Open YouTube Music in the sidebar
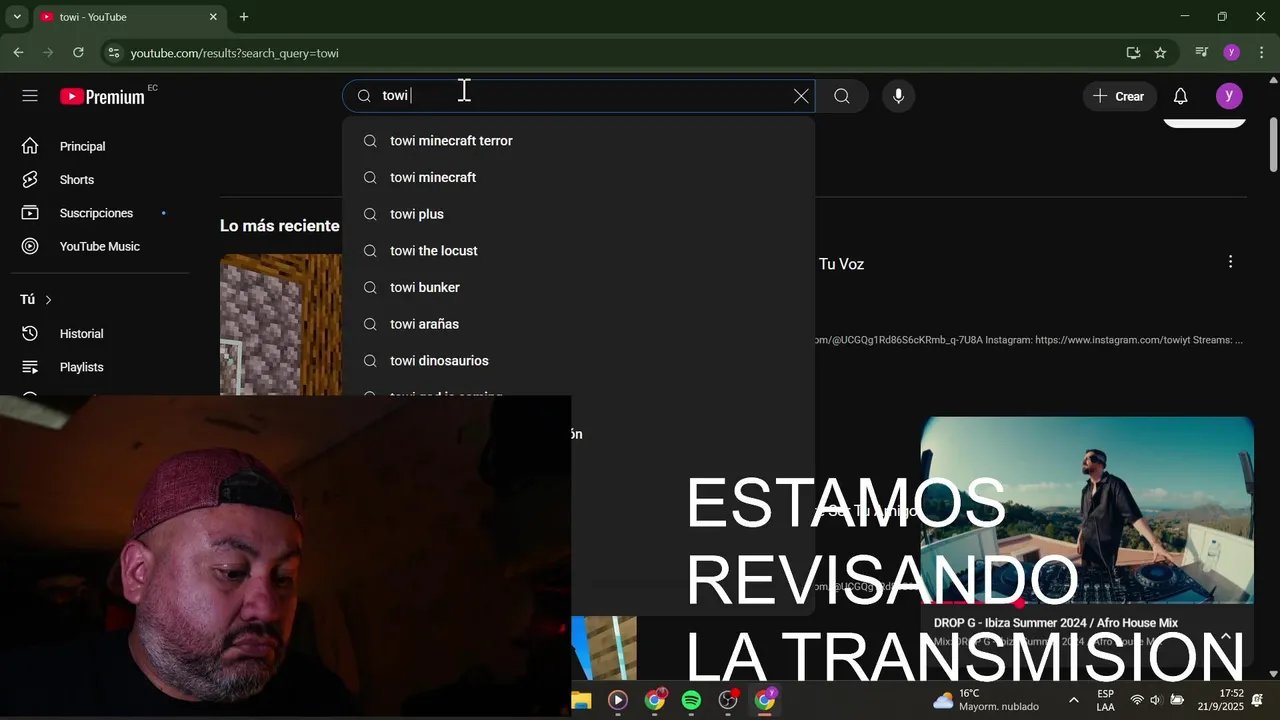 coord(100,246)
